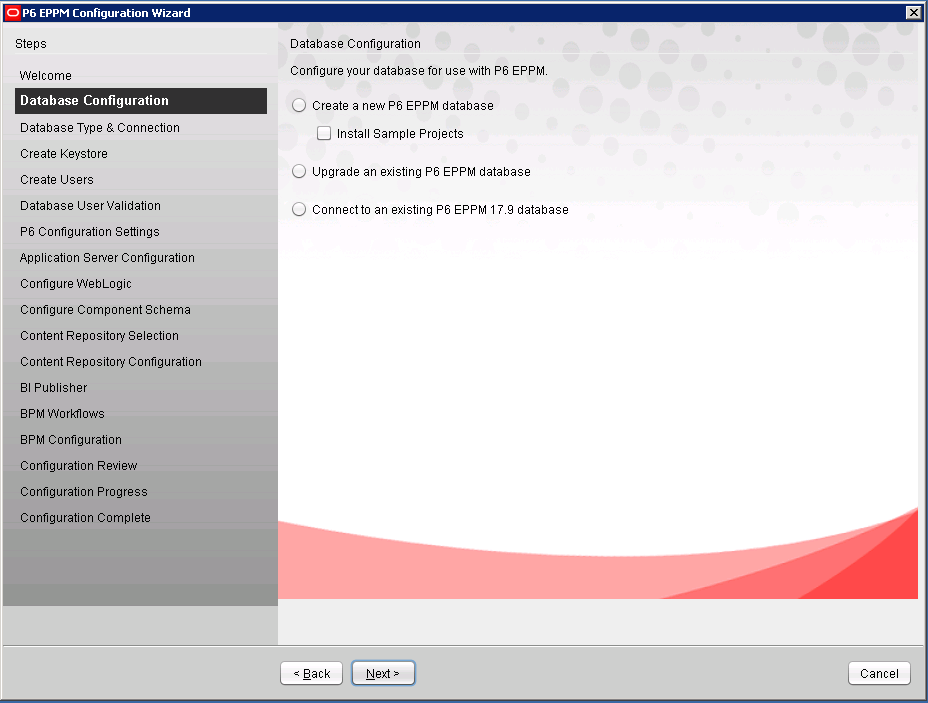Close the P6 EPPM Configuration Wizard window
The height and width of the screenshot is (703, 928).
[913, 12]
